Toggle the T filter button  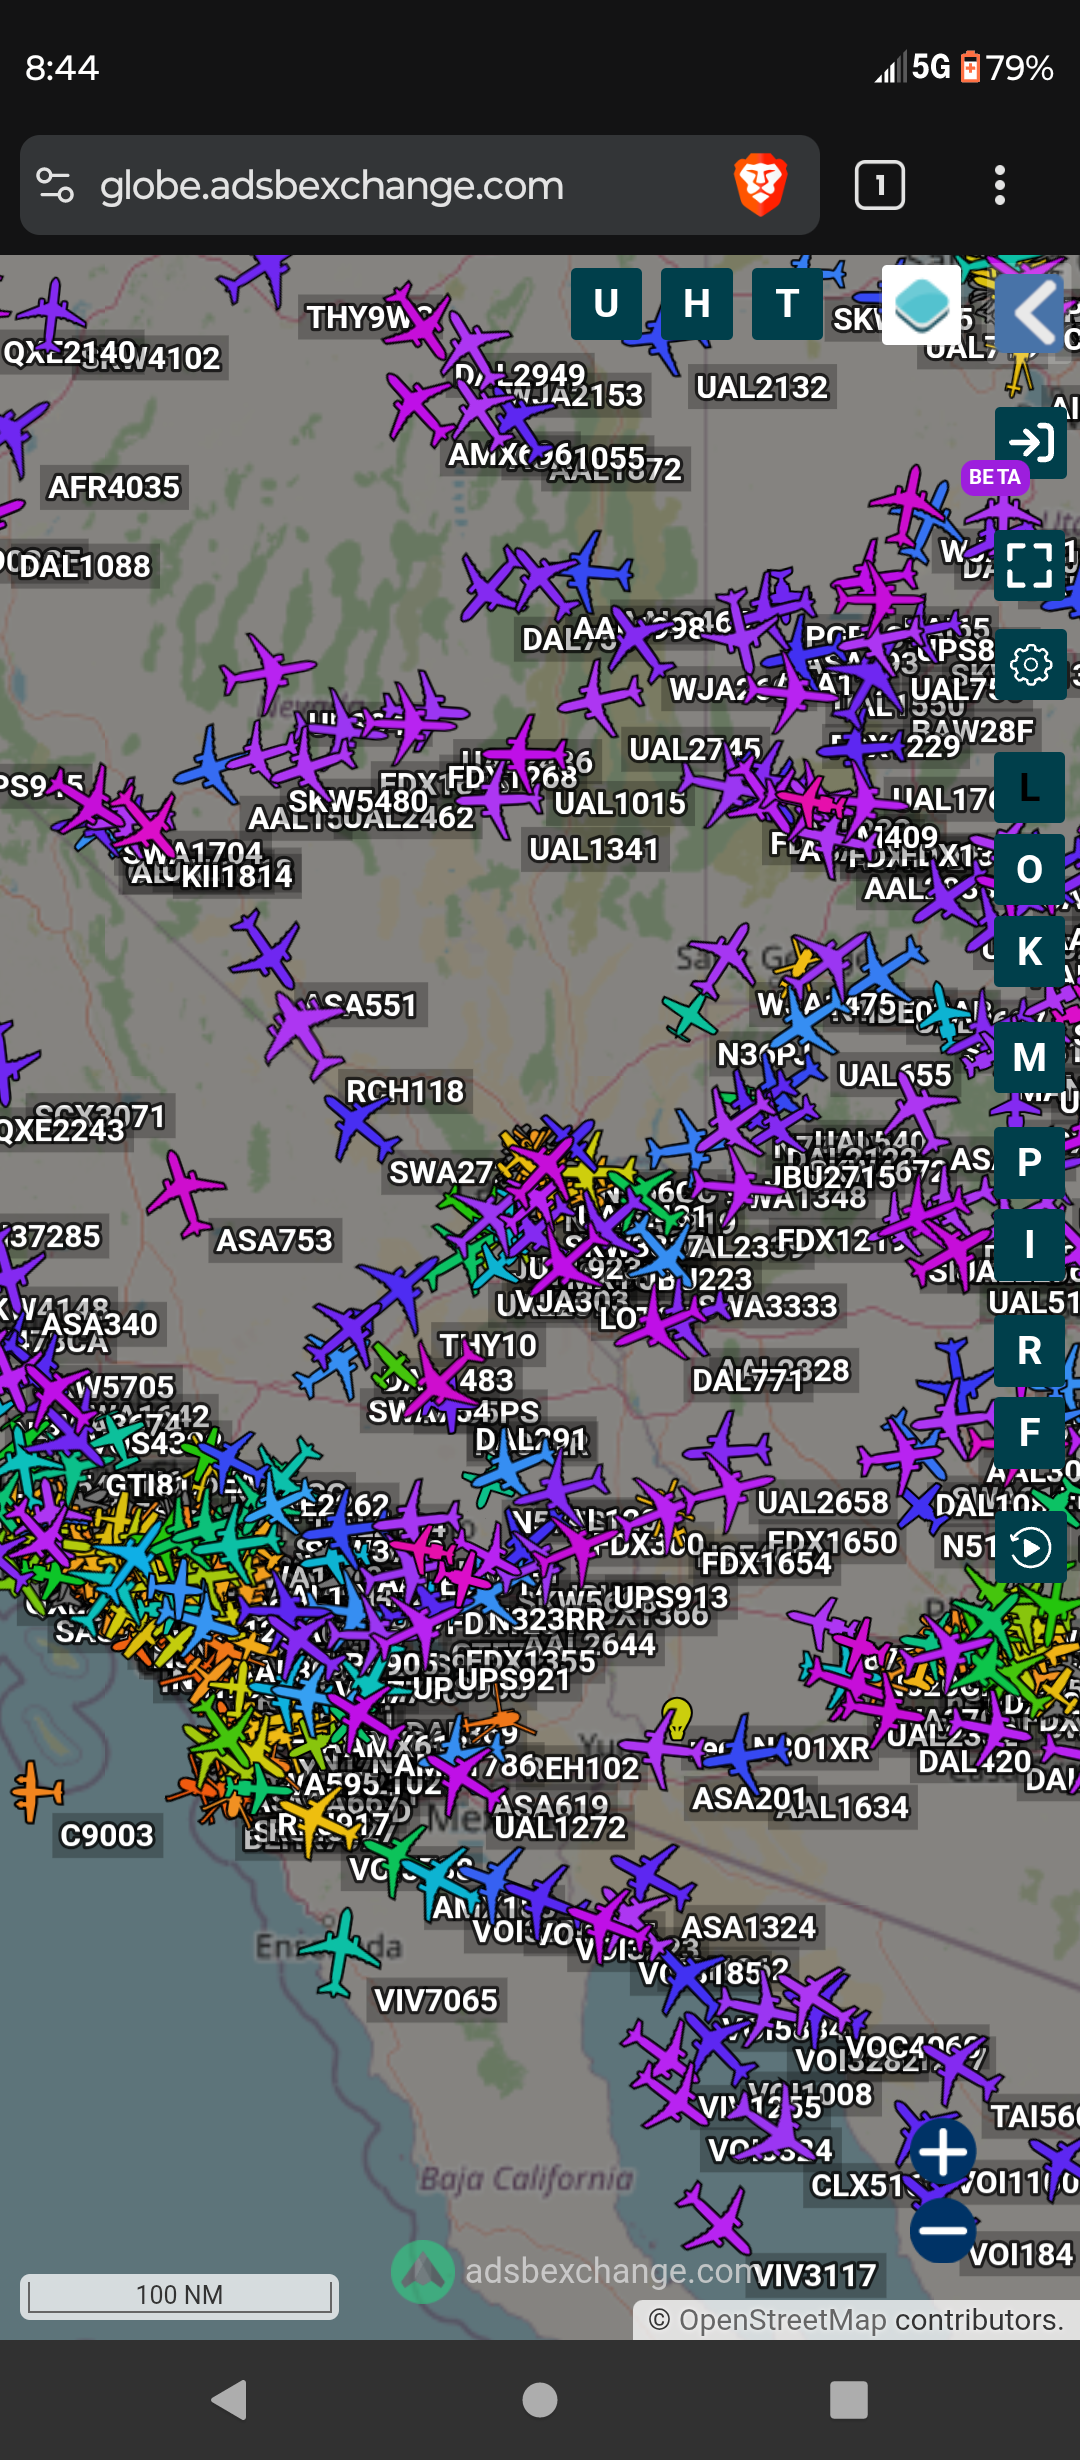(x=788, y=304)
